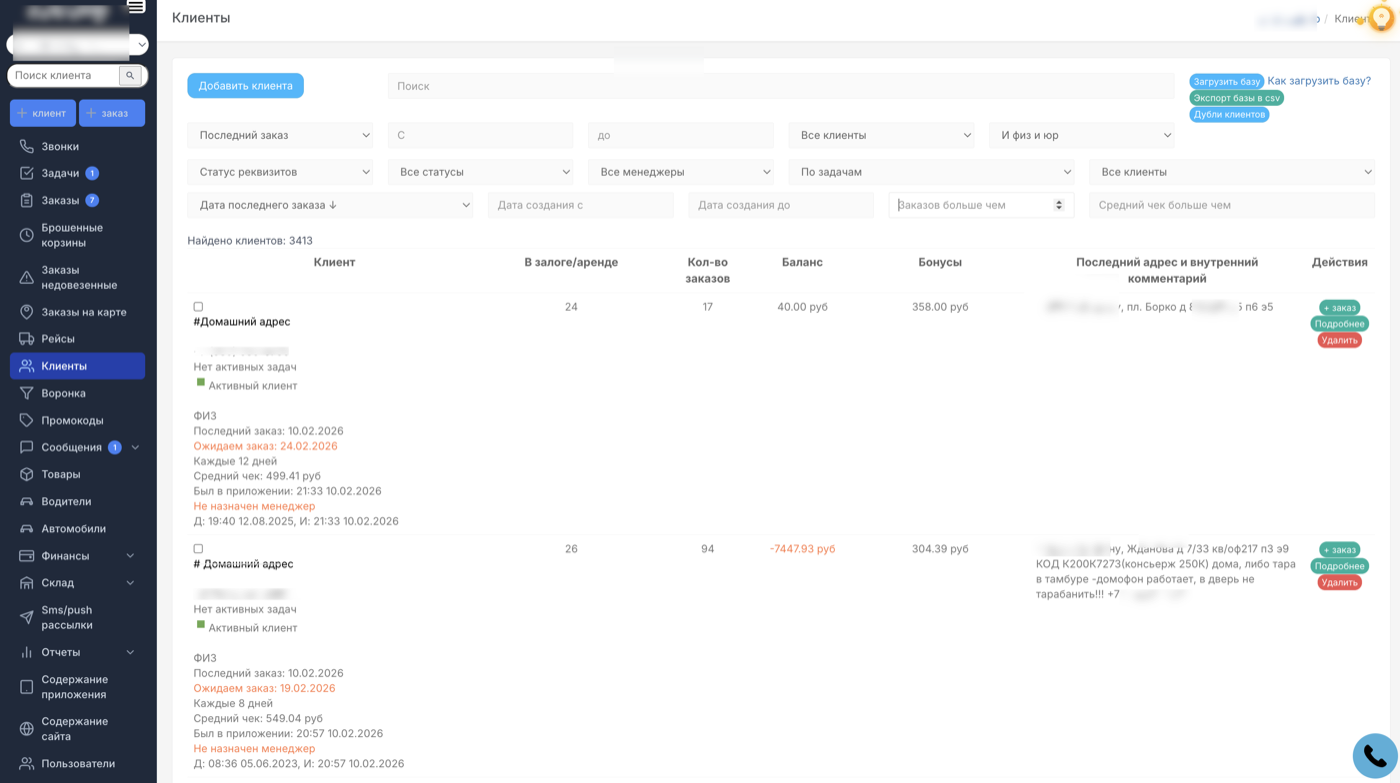1400x783 pixels.
Task: Click the Товары box icon
Action: (27, 474)
